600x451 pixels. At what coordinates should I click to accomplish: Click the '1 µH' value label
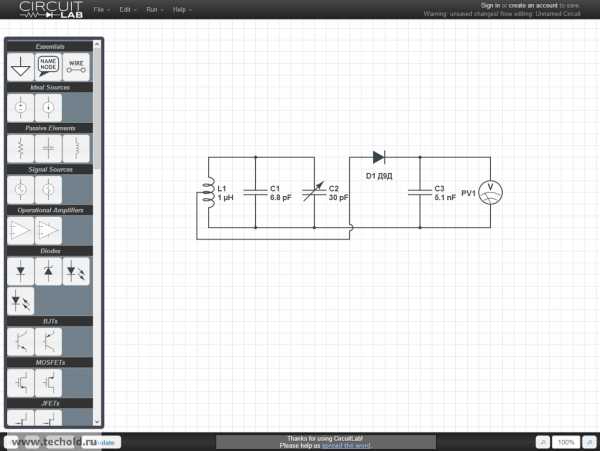[225, 197]
